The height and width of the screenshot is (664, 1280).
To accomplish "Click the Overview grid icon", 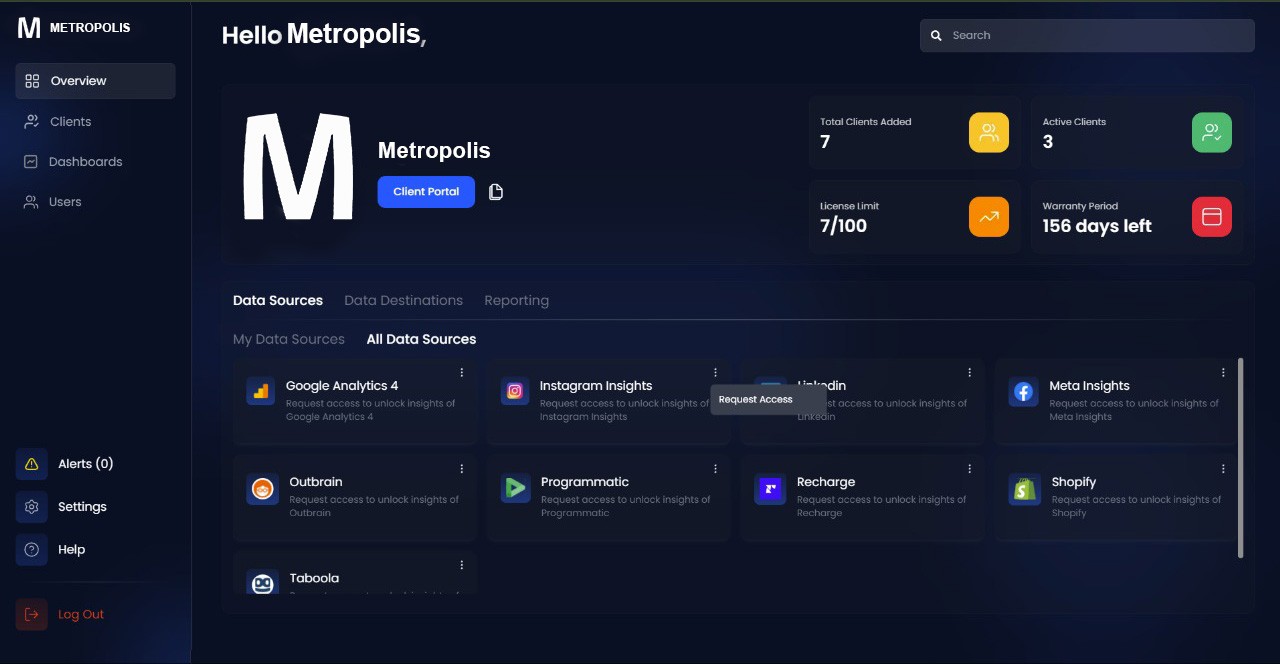I will 32,81.
